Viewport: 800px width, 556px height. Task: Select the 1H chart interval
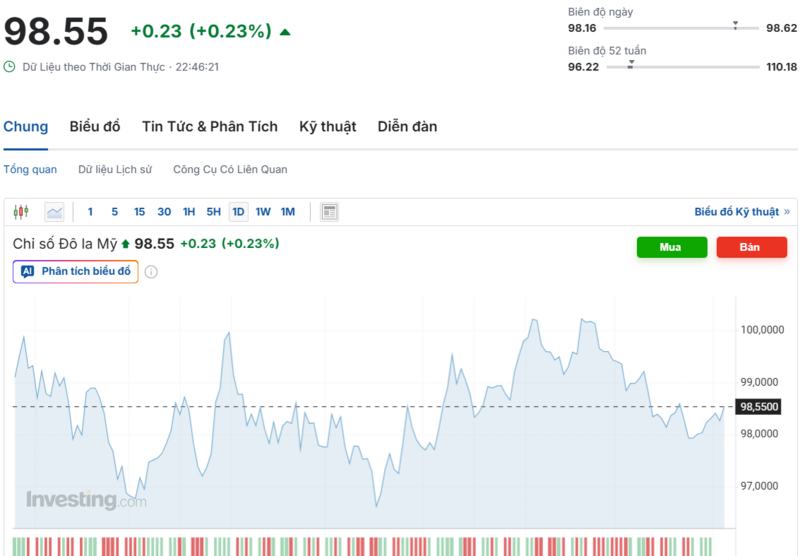click(189, 212)
